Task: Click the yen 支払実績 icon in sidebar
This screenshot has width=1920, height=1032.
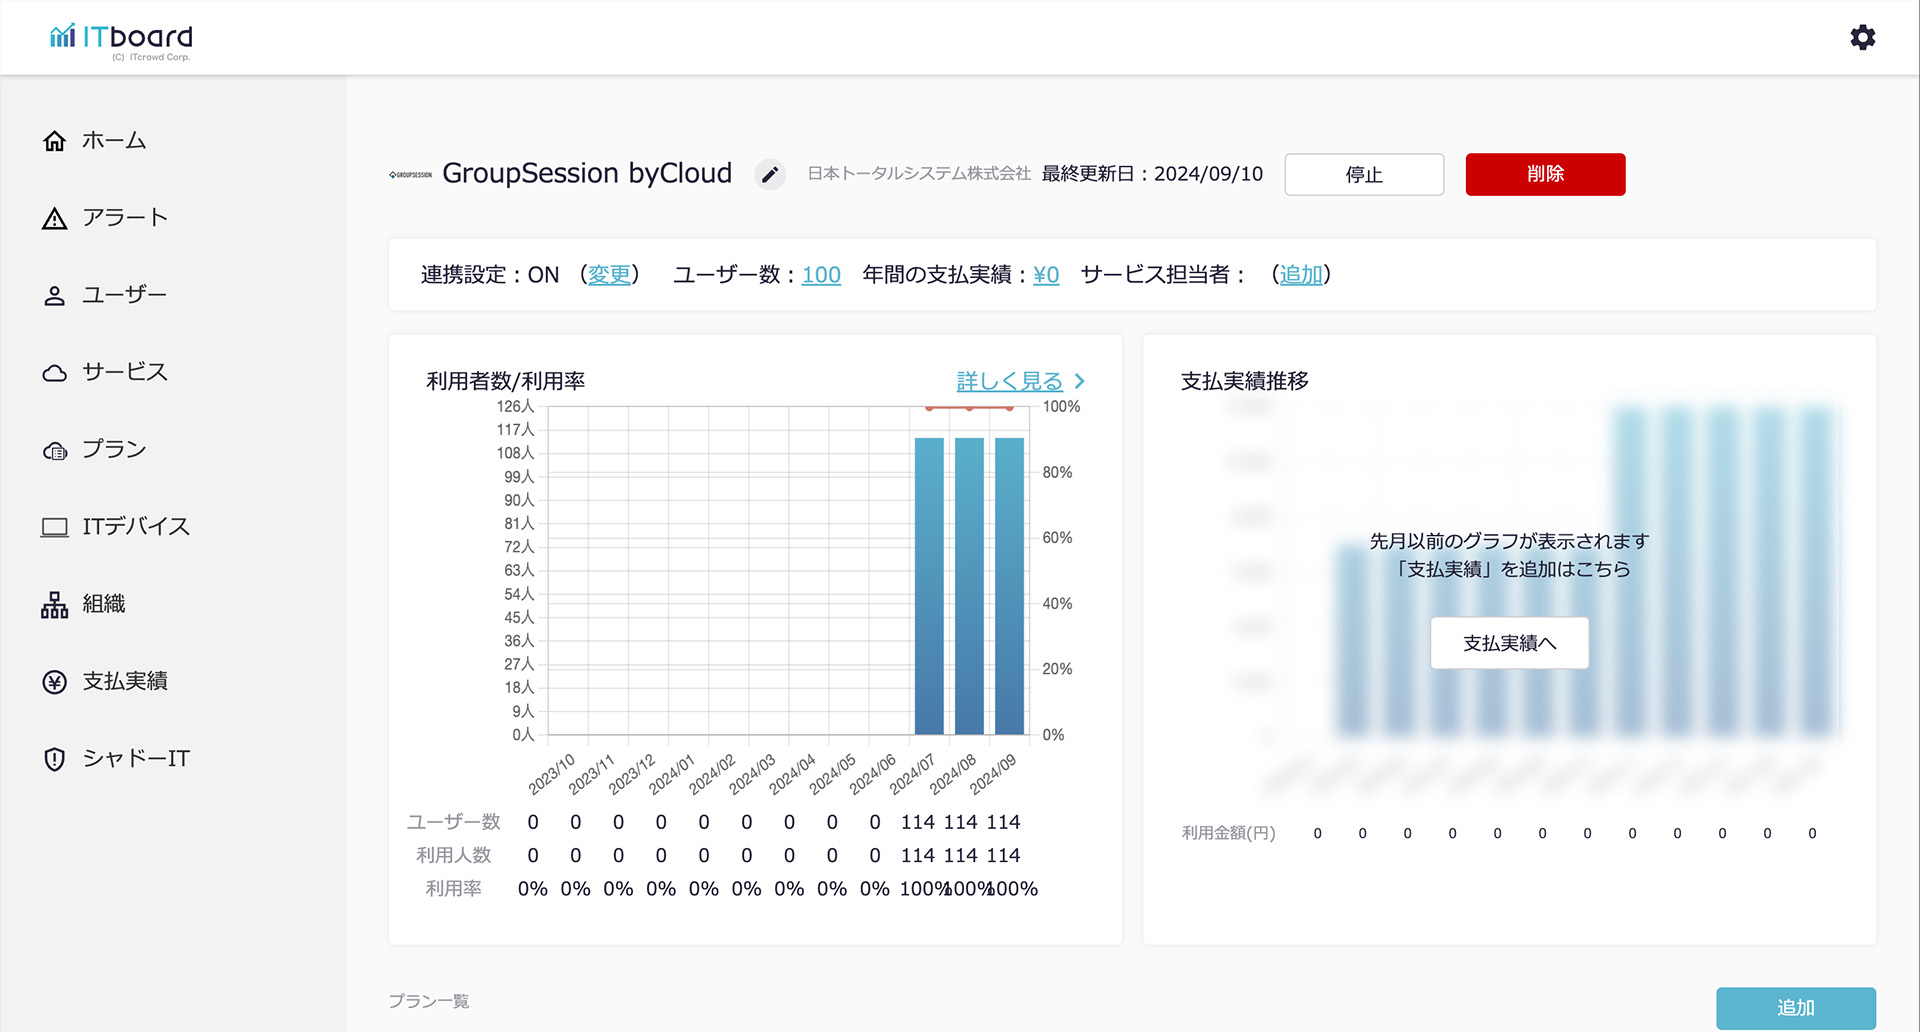Action: (x=55, y=682)
